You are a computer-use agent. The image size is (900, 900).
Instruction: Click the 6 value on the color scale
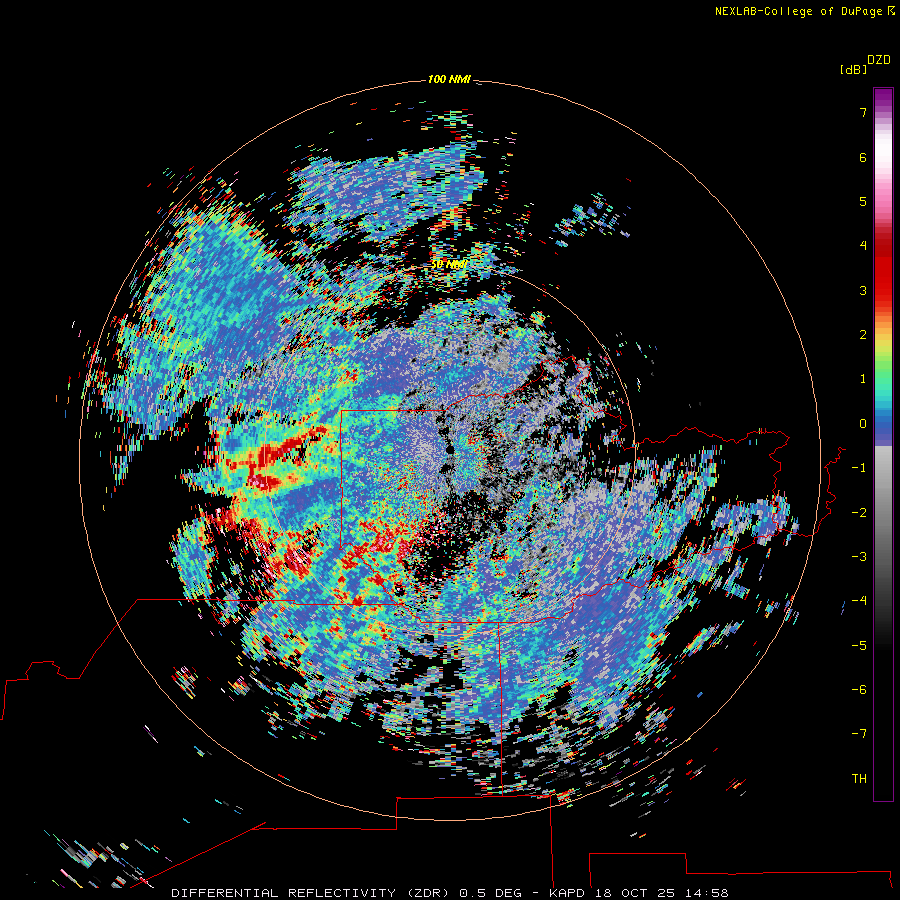point(863,157)
